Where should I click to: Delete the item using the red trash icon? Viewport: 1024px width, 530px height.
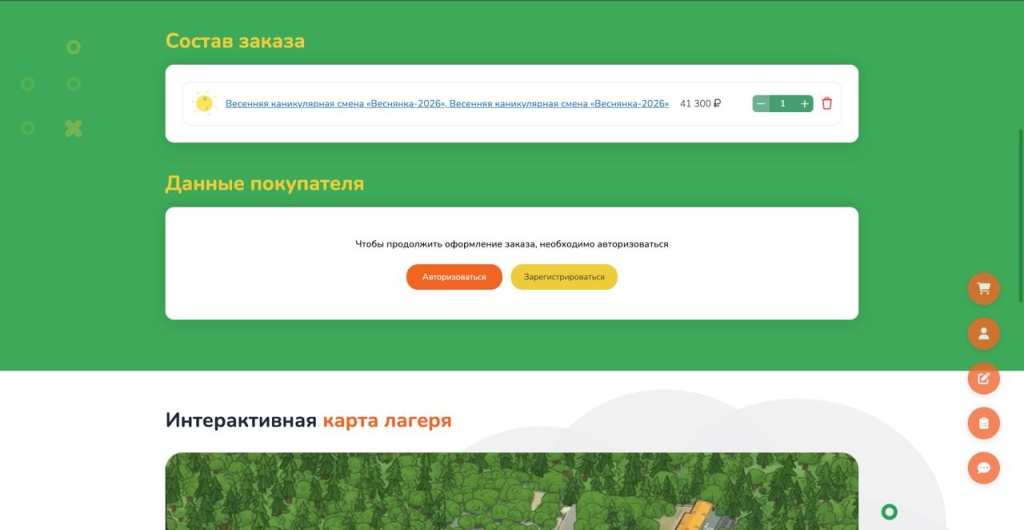827,104
